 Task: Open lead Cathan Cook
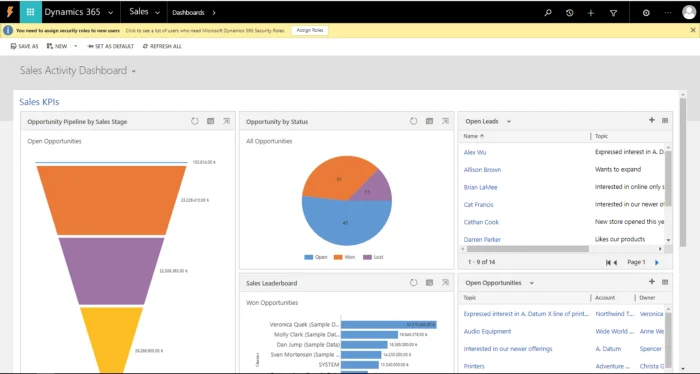point(481,222)
